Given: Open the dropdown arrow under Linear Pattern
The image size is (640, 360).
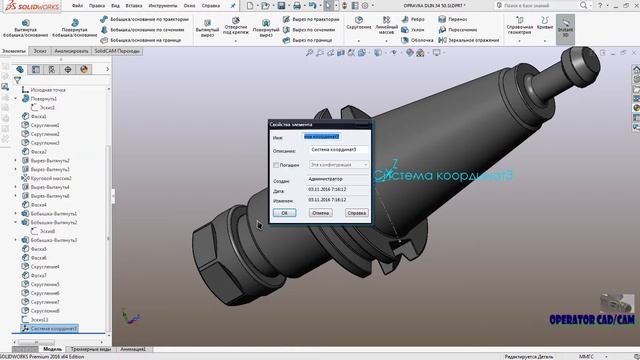Looking at the screenshot, I should (386, 41).
